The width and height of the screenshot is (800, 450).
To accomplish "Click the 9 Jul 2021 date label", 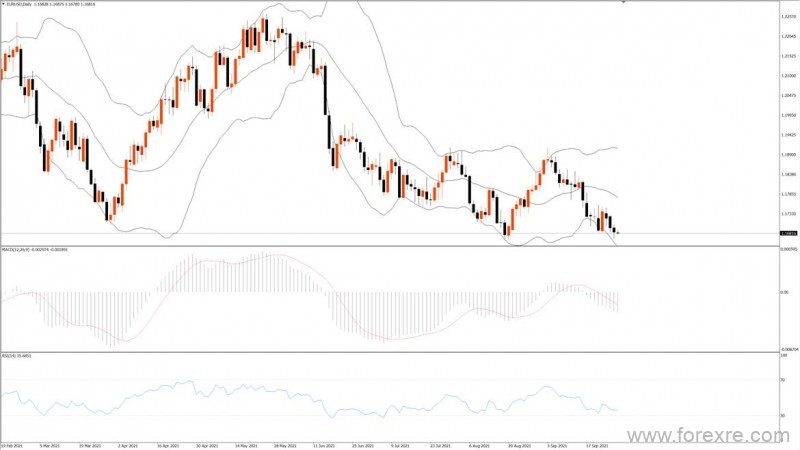I will click(400, 446).
